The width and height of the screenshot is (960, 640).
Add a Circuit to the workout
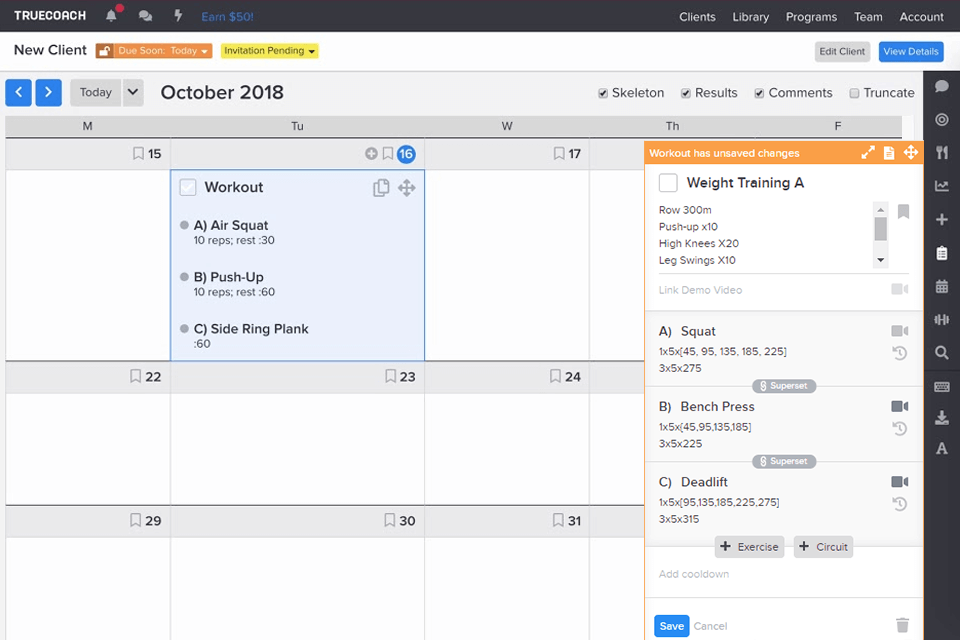(x=823, y=546)
